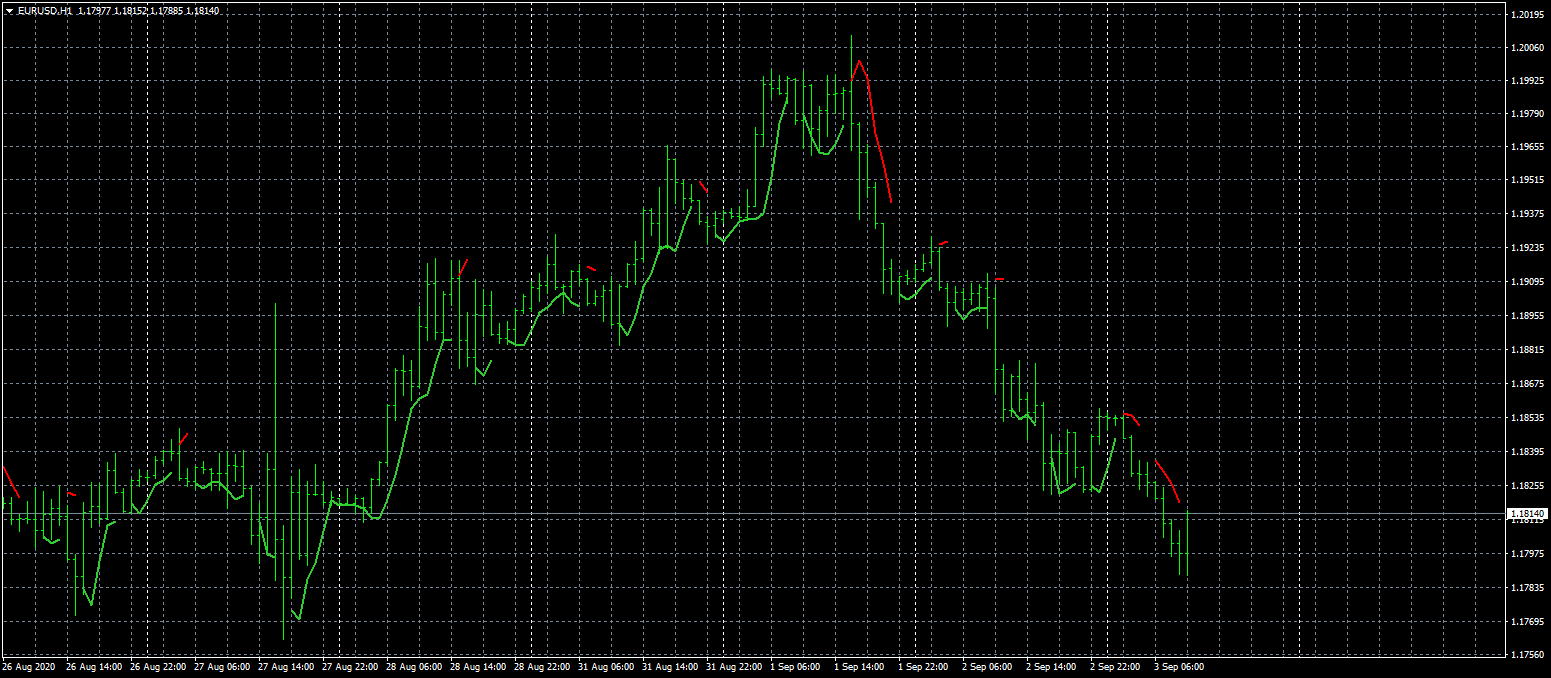
Task: Click price scale value 1.18535
Action: tap(1530, 419)
